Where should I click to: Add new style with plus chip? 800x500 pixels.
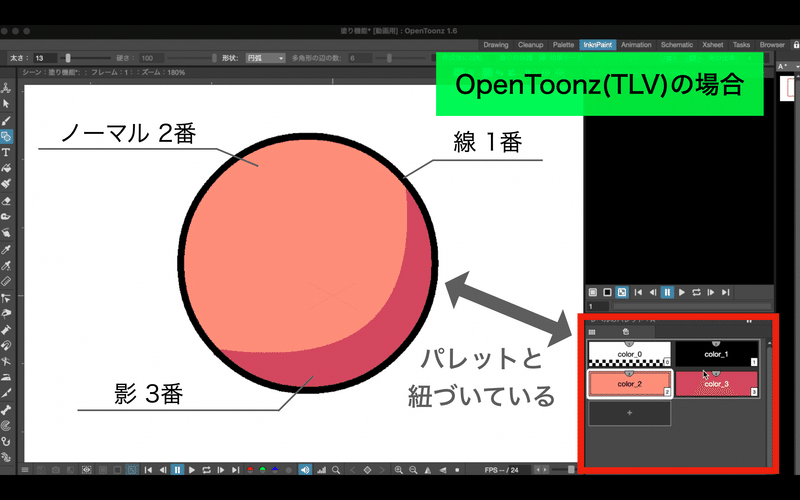[x=630, y=413]
